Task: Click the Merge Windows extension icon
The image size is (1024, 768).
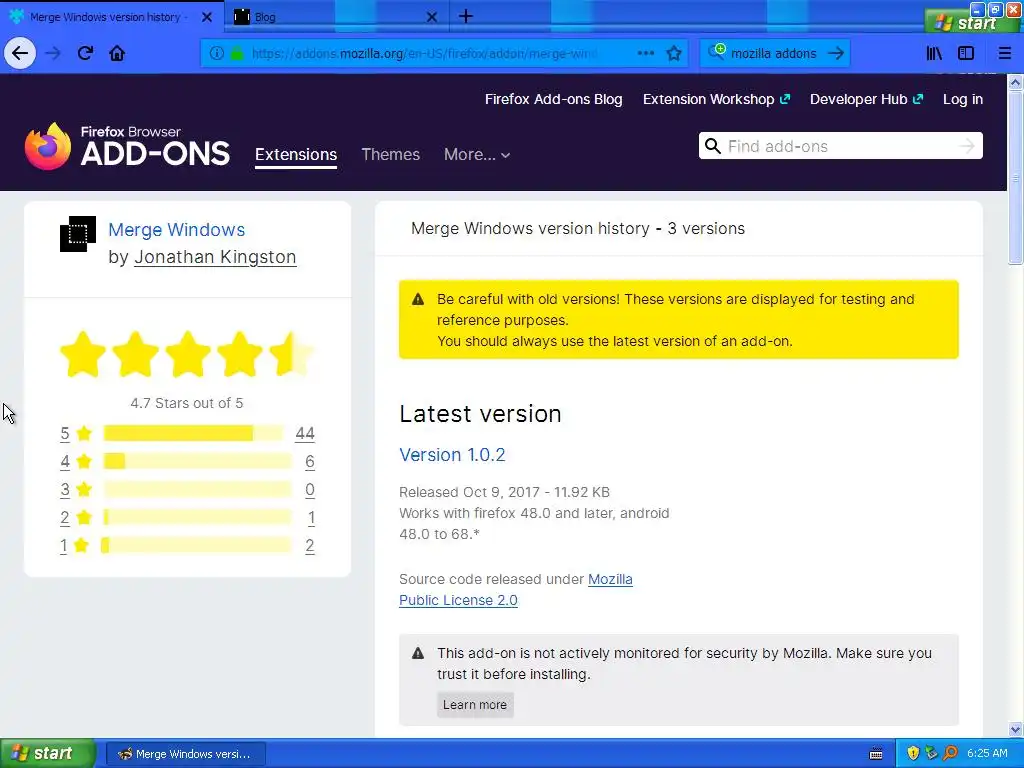Action: (x=78, y=234)
